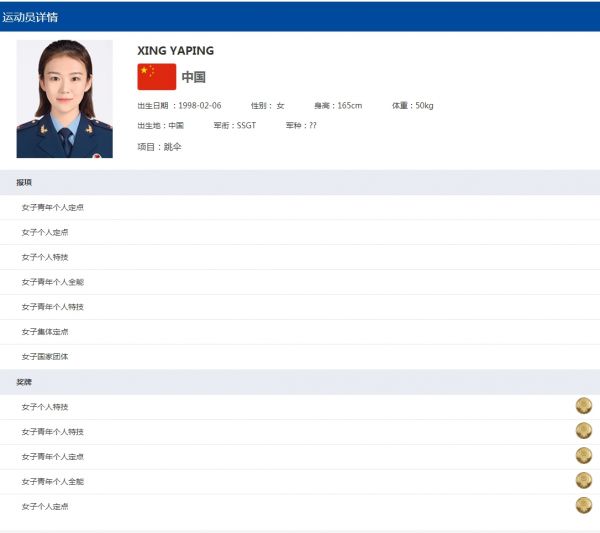Click the rank value SSGT
600x533 pixels.
(246, 126)
